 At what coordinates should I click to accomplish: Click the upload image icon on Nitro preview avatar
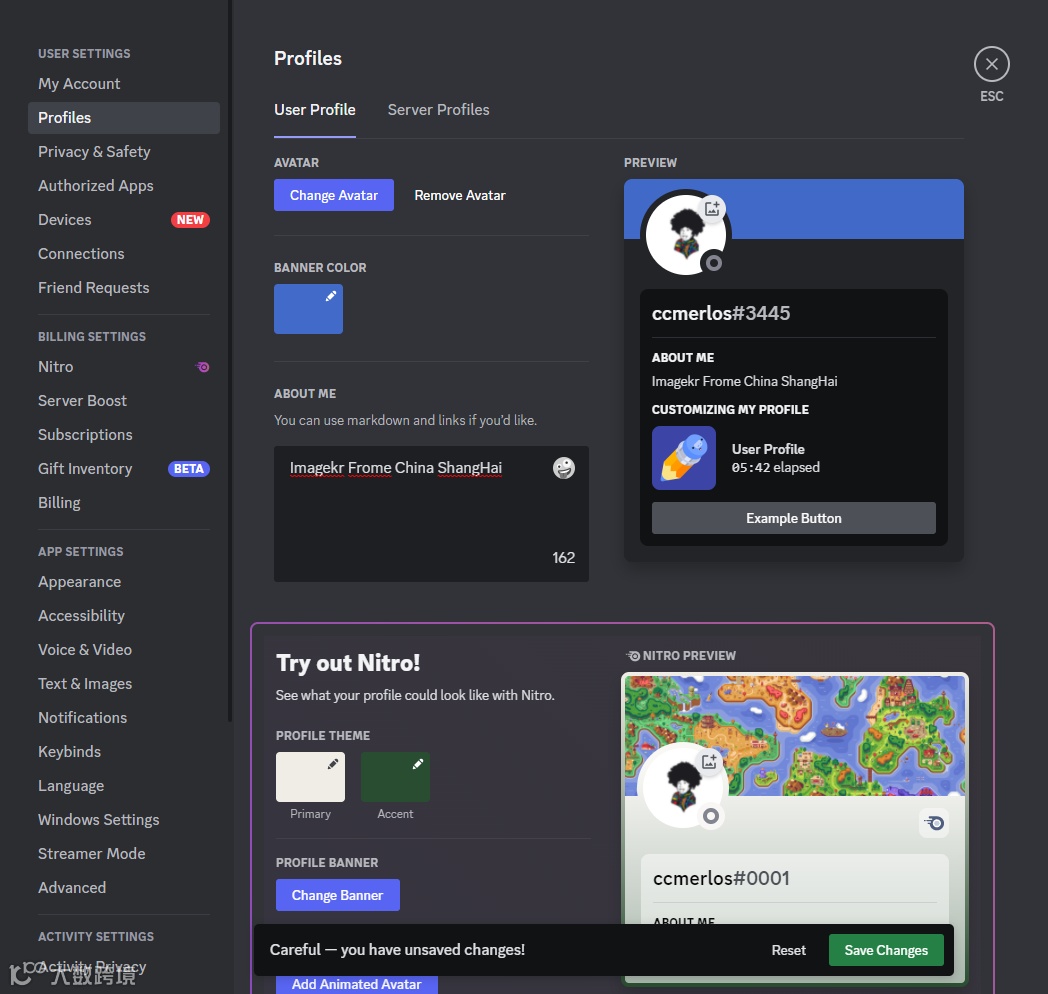point(709,761)
